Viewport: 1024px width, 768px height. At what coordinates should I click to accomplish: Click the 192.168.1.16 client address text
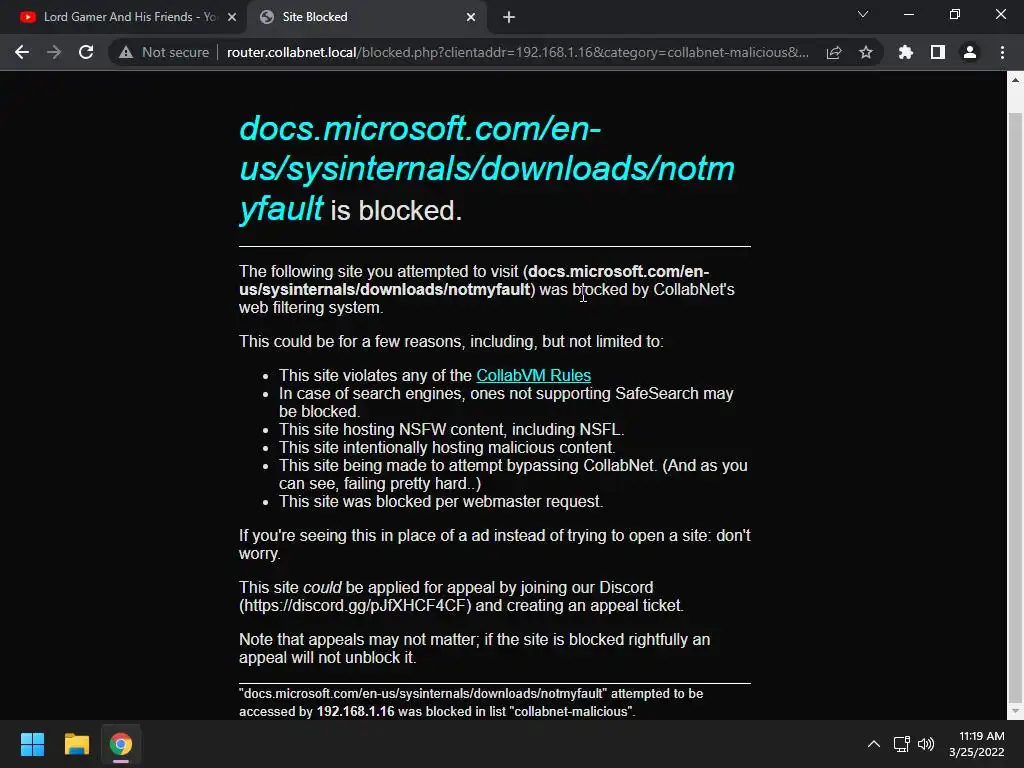355,711
